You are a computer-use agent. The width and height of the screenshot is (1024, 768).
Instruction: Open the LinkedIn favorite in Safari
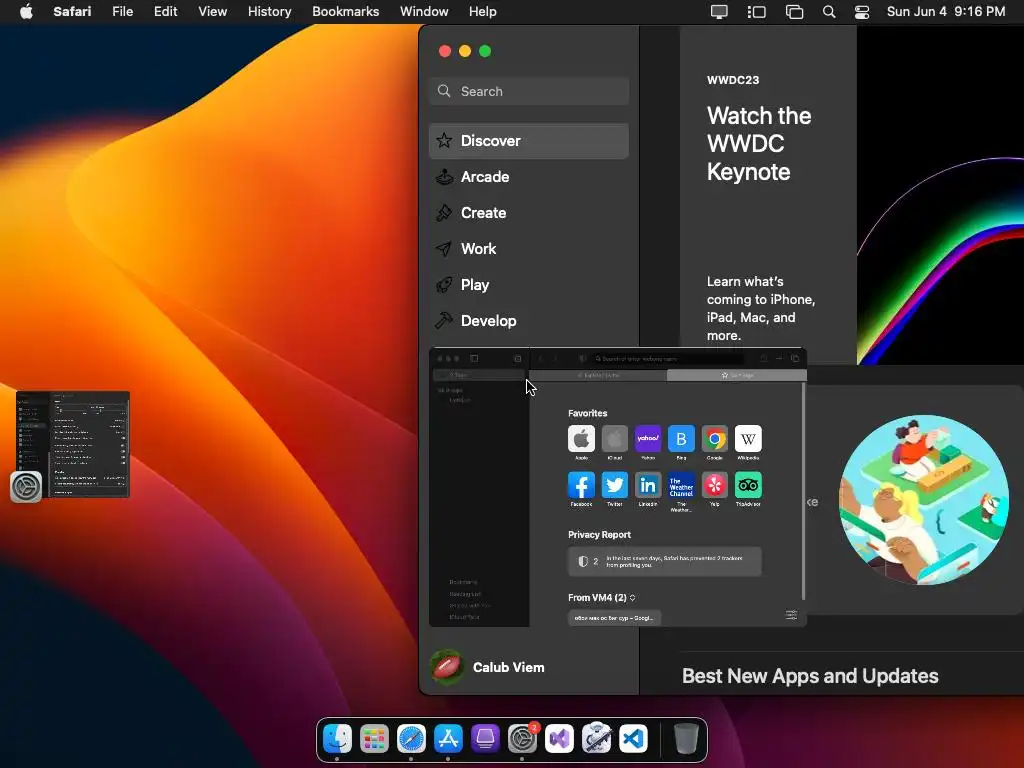pos(648,485)
